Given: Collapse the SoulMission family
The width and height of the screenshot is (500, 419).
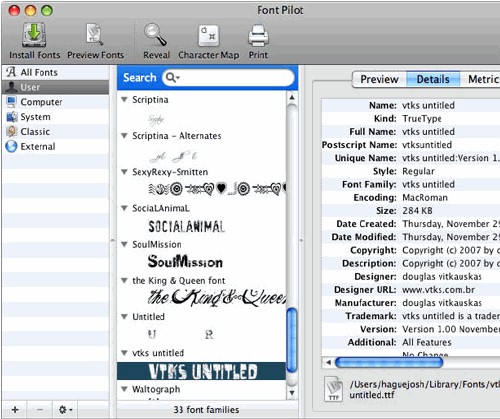Looking at the screenshot, I should pos(124,244).
